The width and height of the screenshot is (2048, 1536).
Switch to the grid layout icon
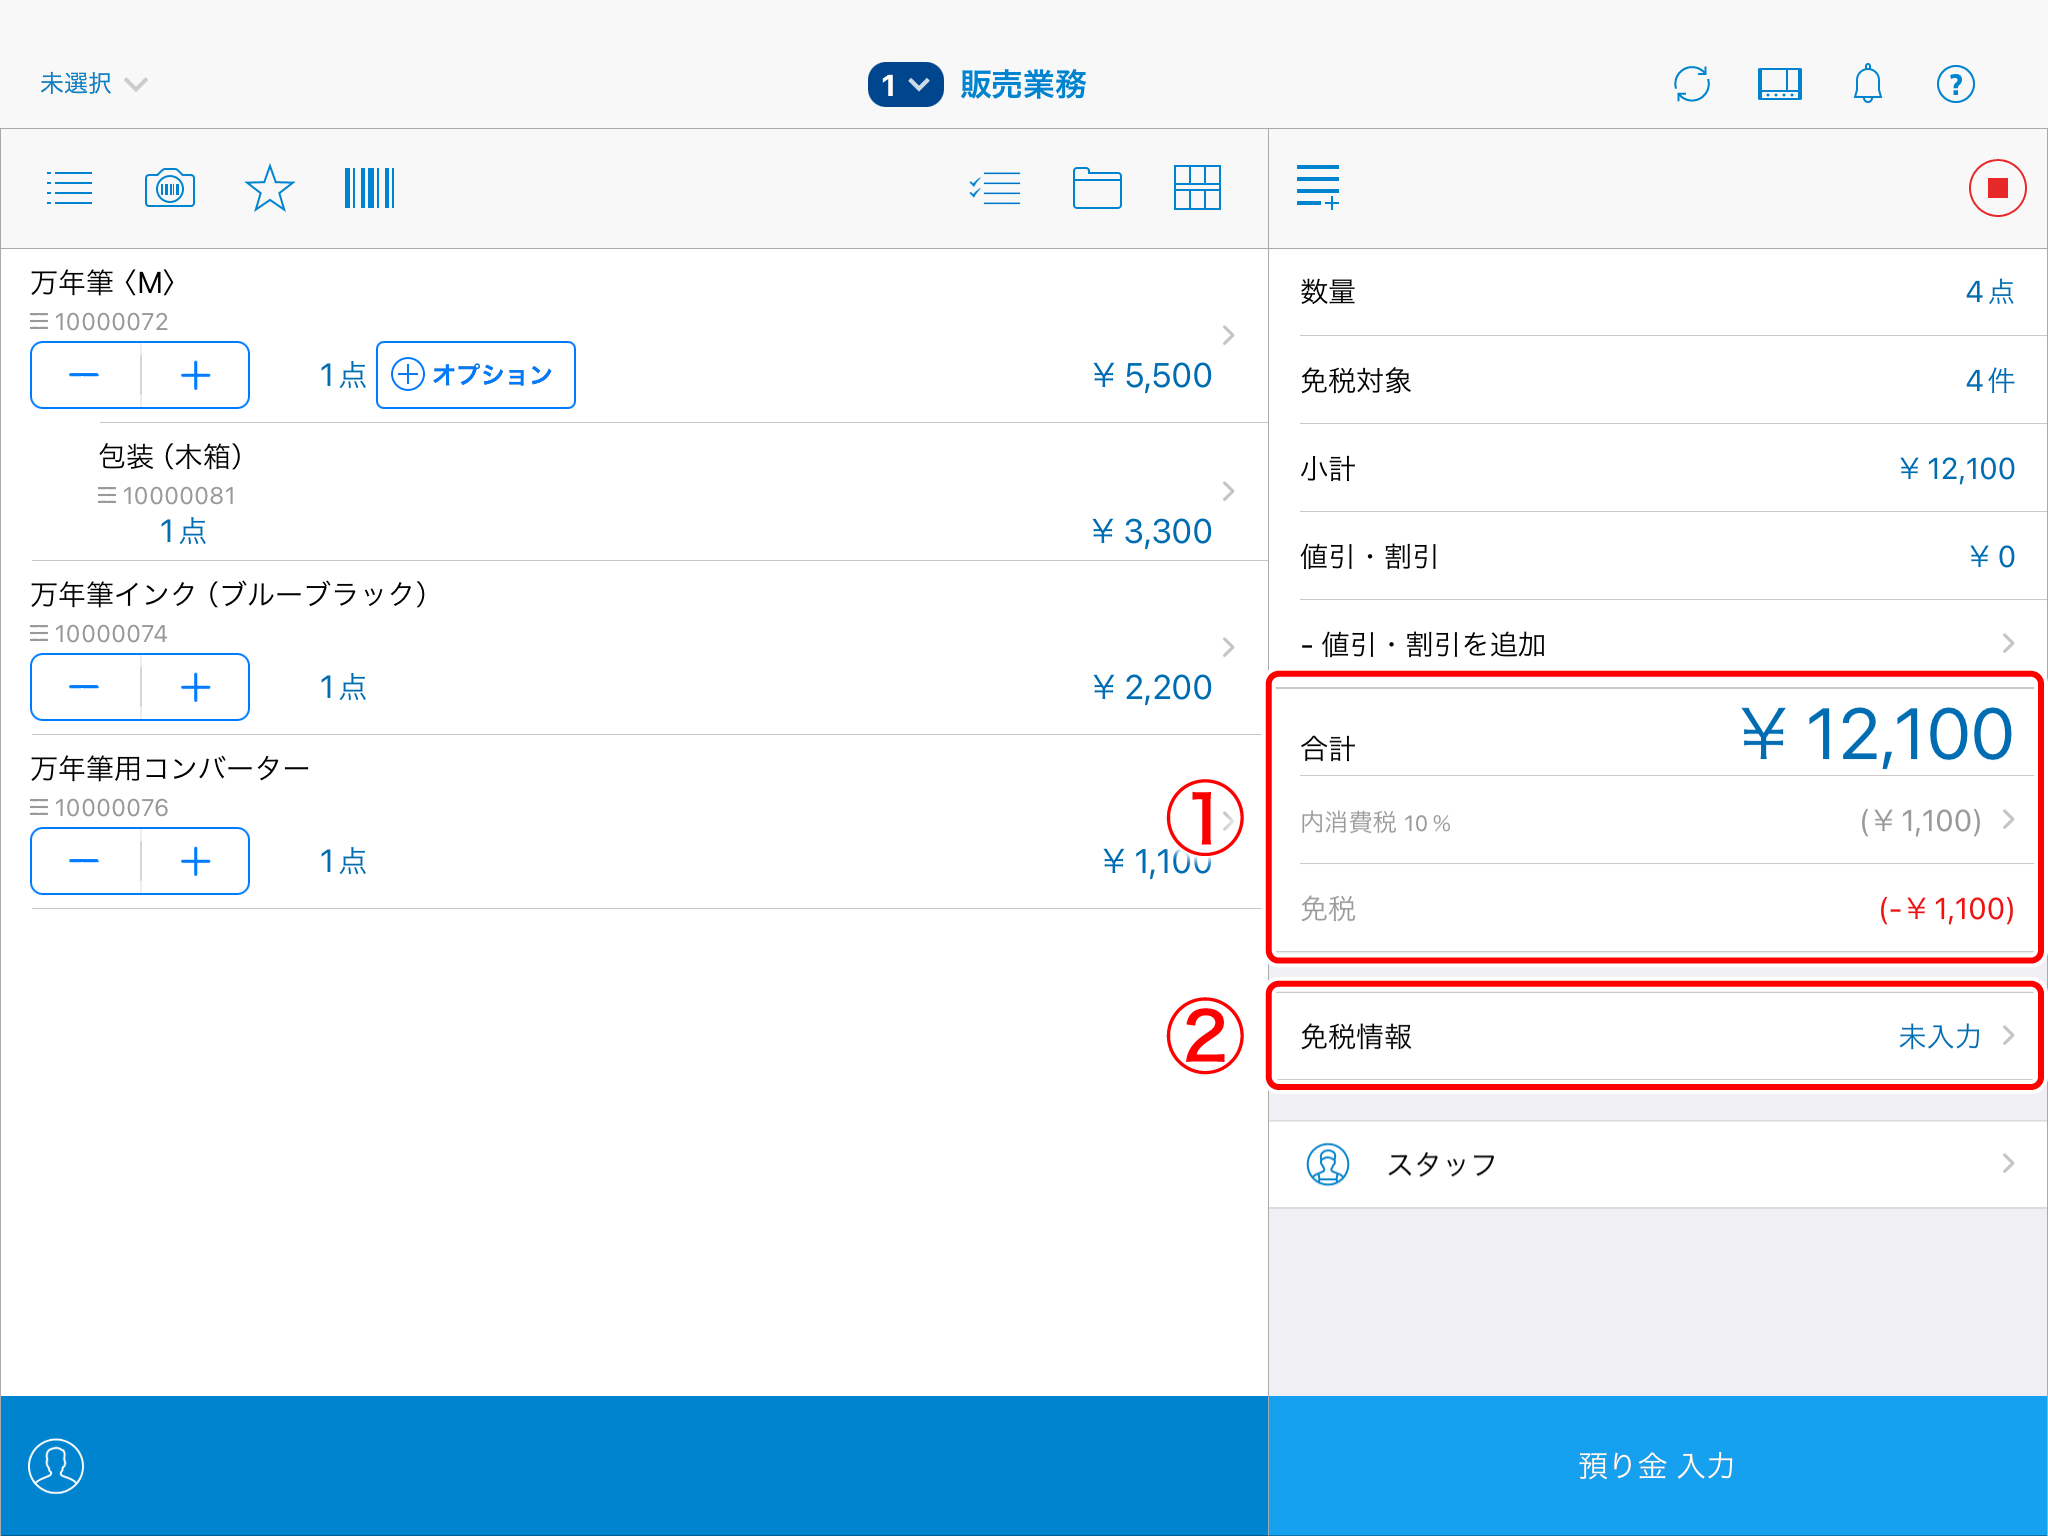click(1197, 188)
